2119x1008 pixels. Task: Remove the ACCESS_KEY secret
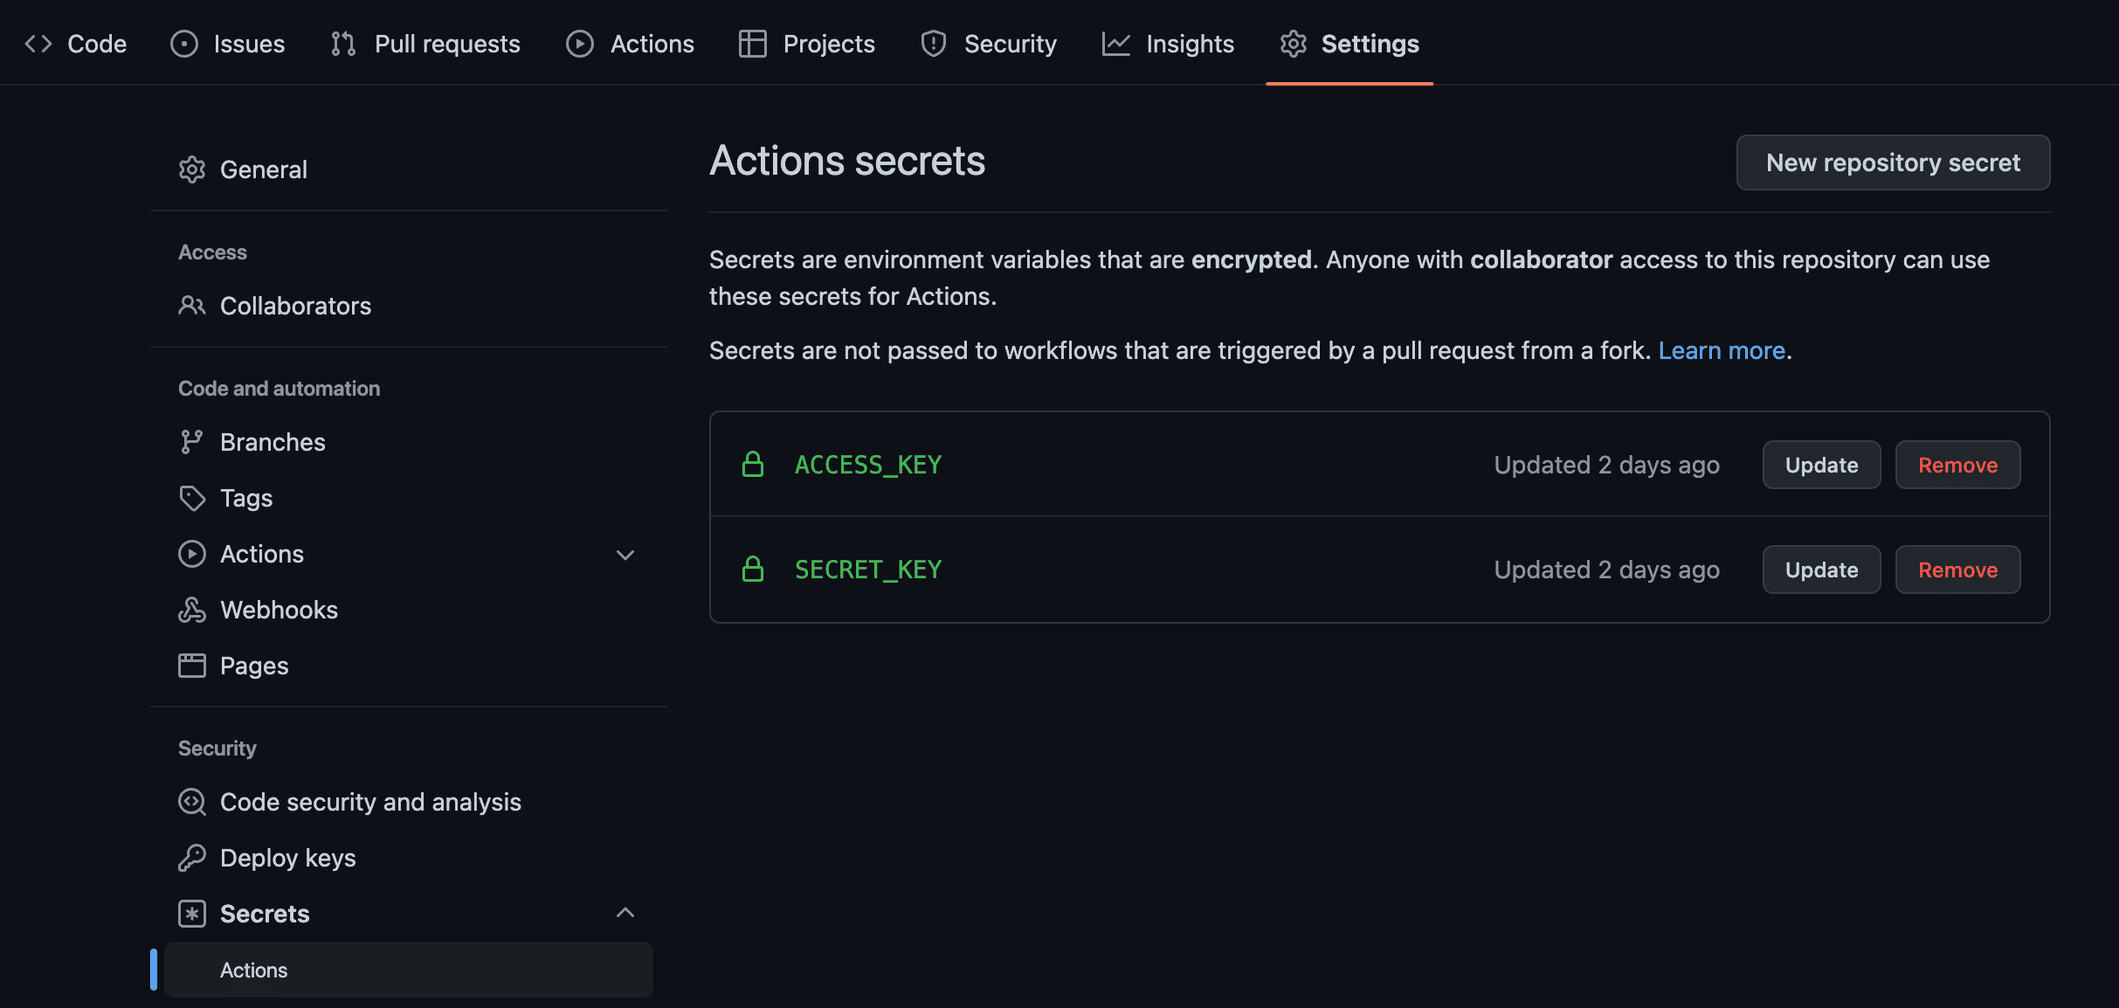click(x=1957, y=464)
